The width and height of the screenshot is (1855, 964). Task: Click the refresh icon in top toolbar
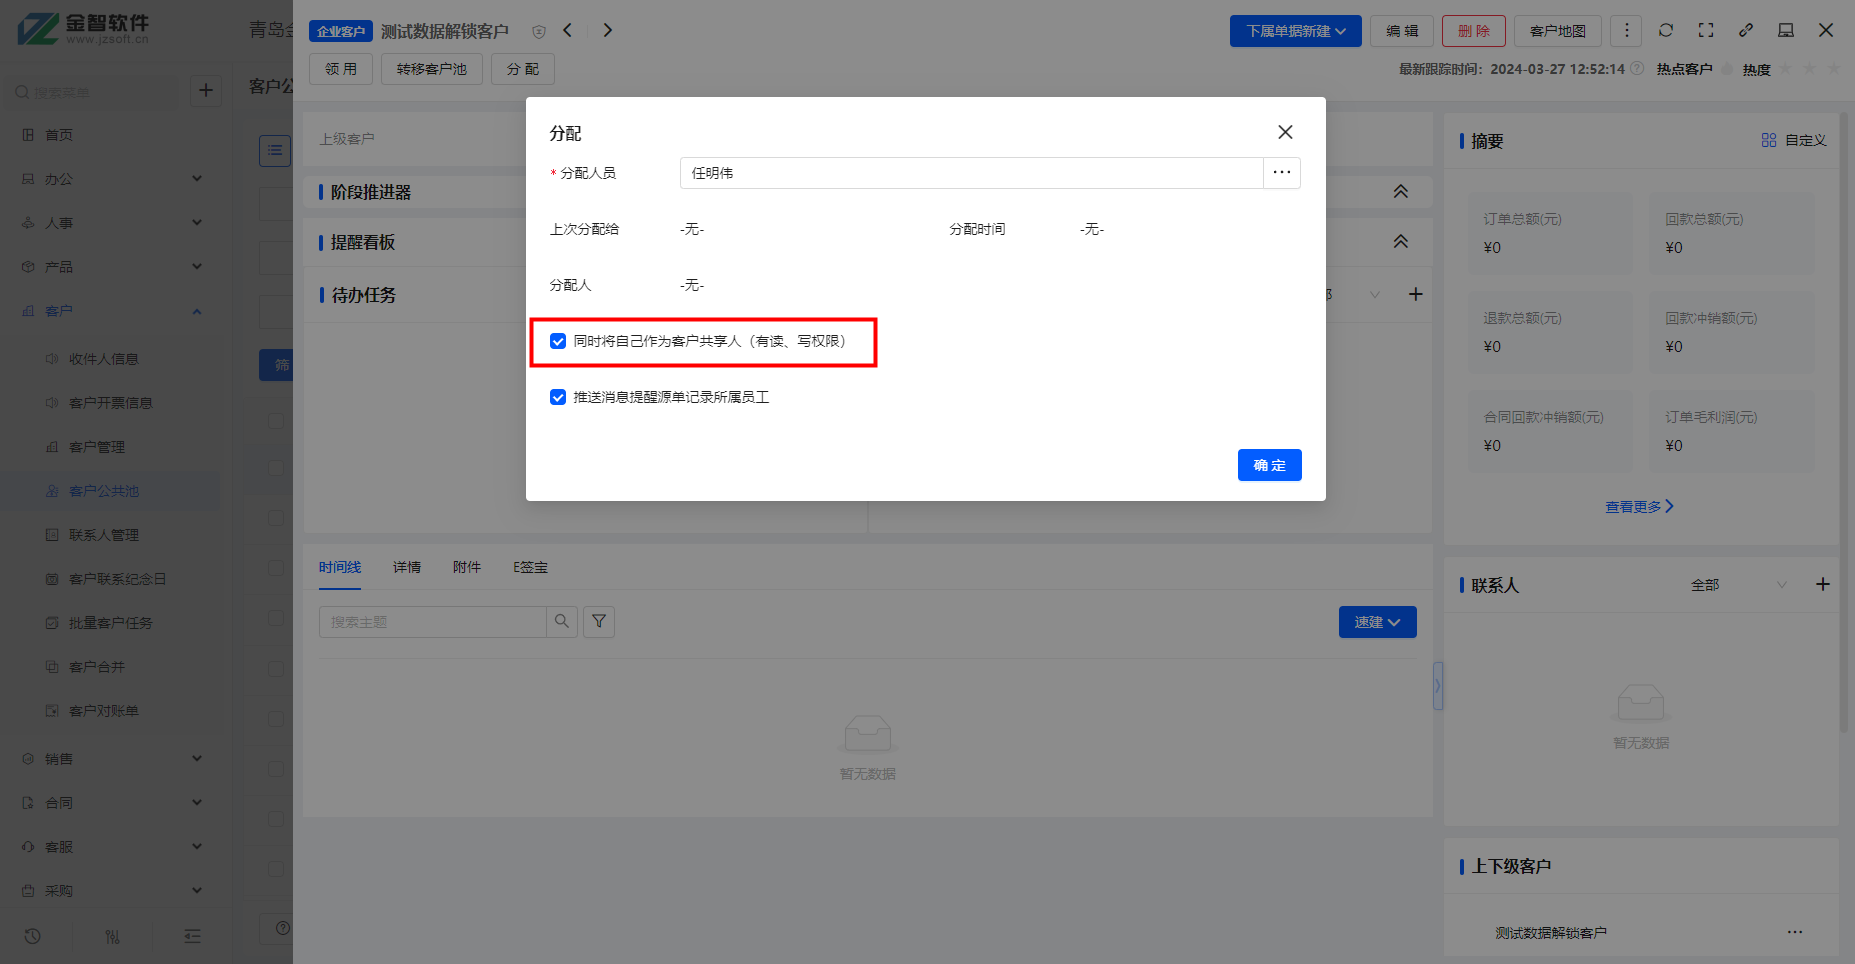pyautogui.click(x=1666, y=31)
